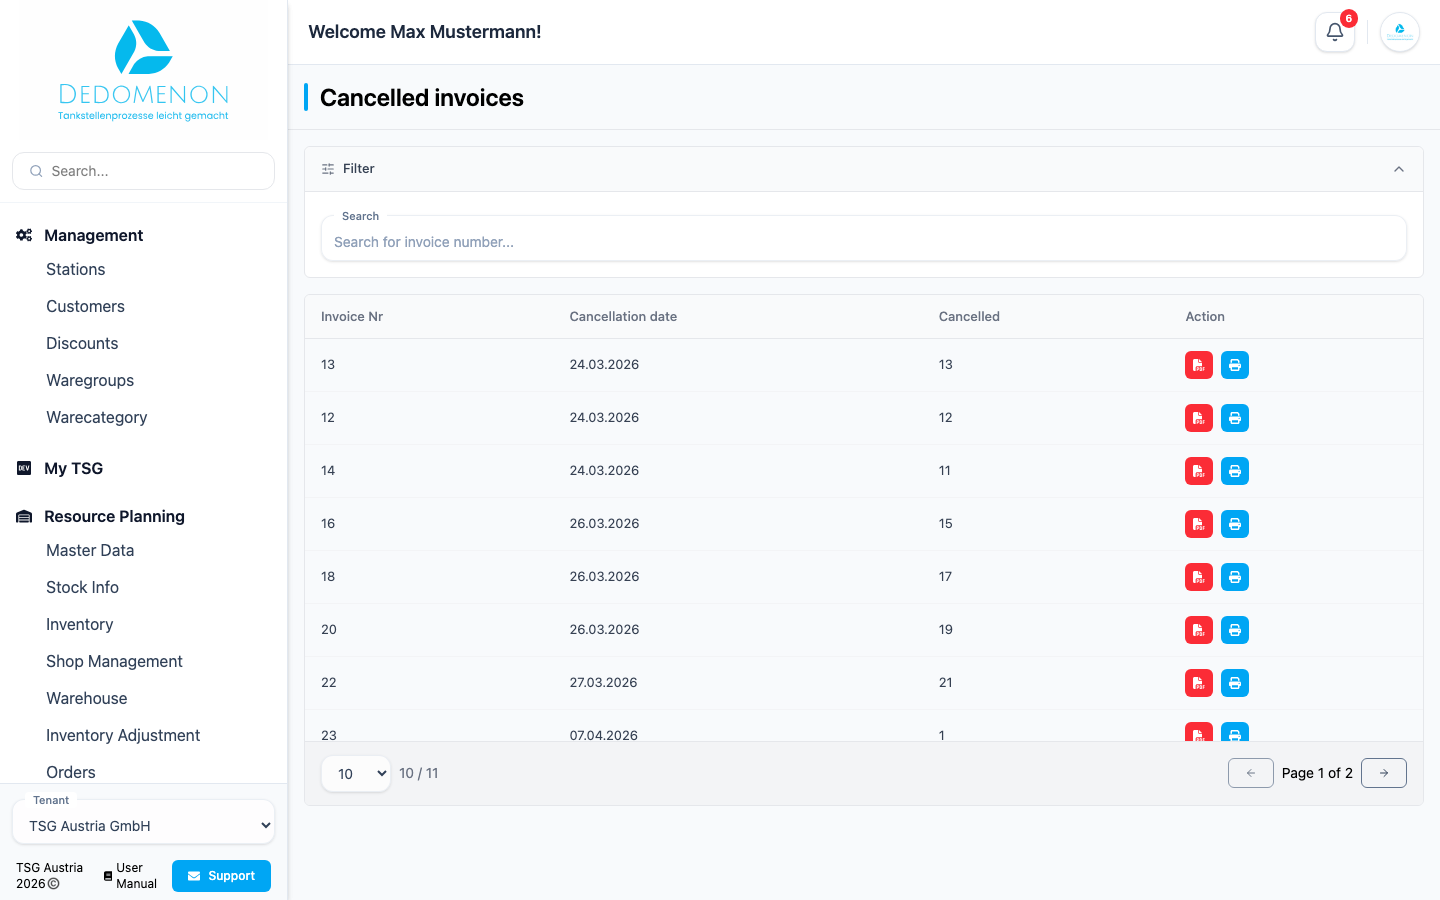The height and width of the screenshot is (900, 1440).
Task: Open Waregroups page
Action: click(x=90, y=380)
